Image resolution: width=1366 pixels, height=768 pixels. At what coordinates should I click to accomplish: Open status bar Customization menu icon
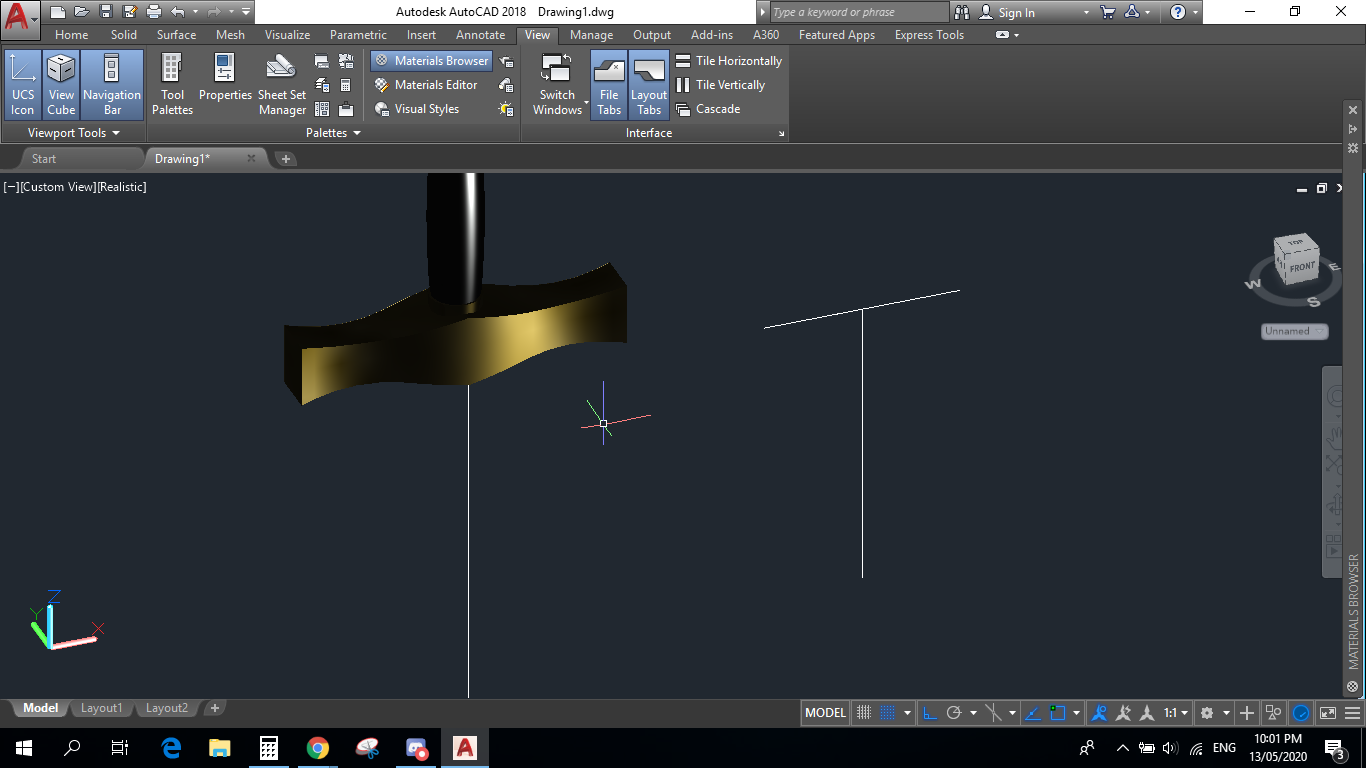coord(1353,713)
